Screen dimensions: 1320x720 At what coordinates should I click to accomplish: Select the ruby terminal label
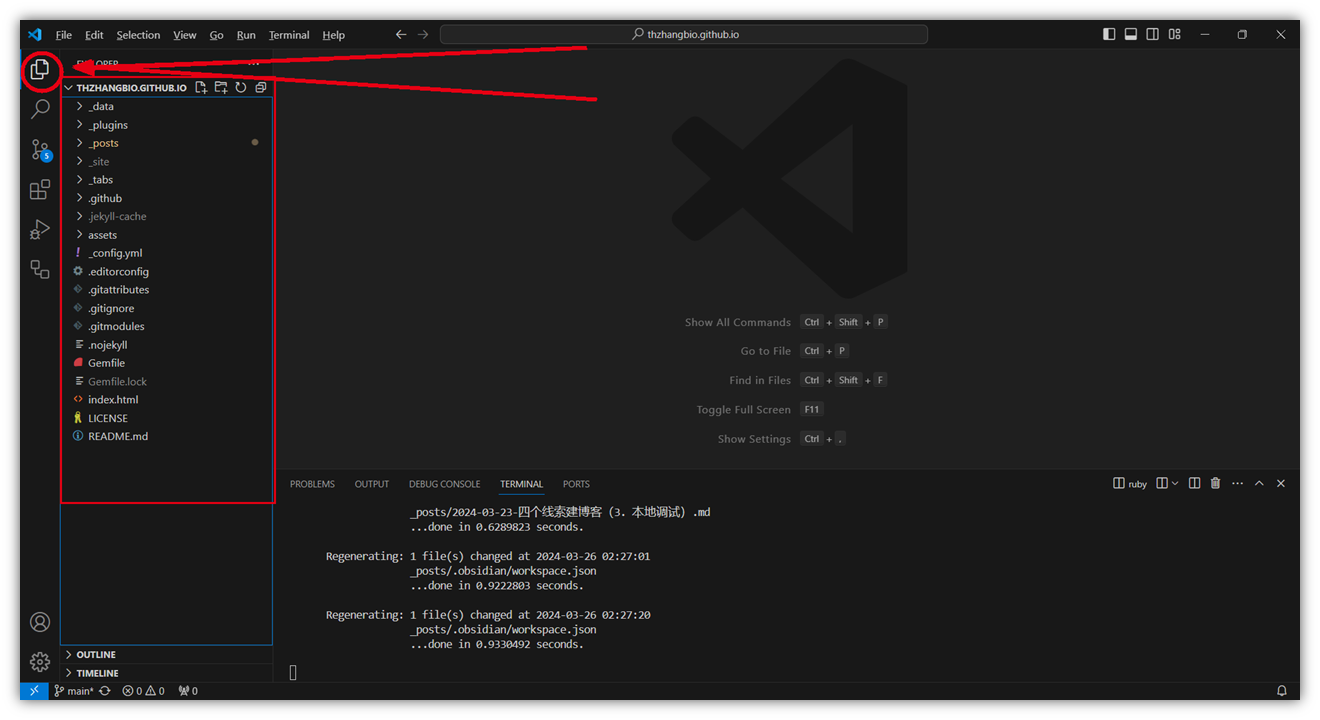tap(1130, 483)
